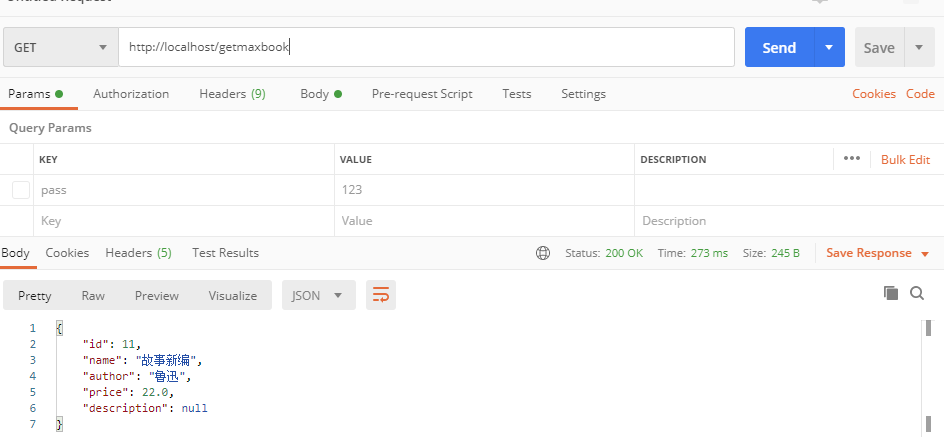Screen dimensions: 944x437
Task: Open the GET method dropdown
Action: pos(60,47)
